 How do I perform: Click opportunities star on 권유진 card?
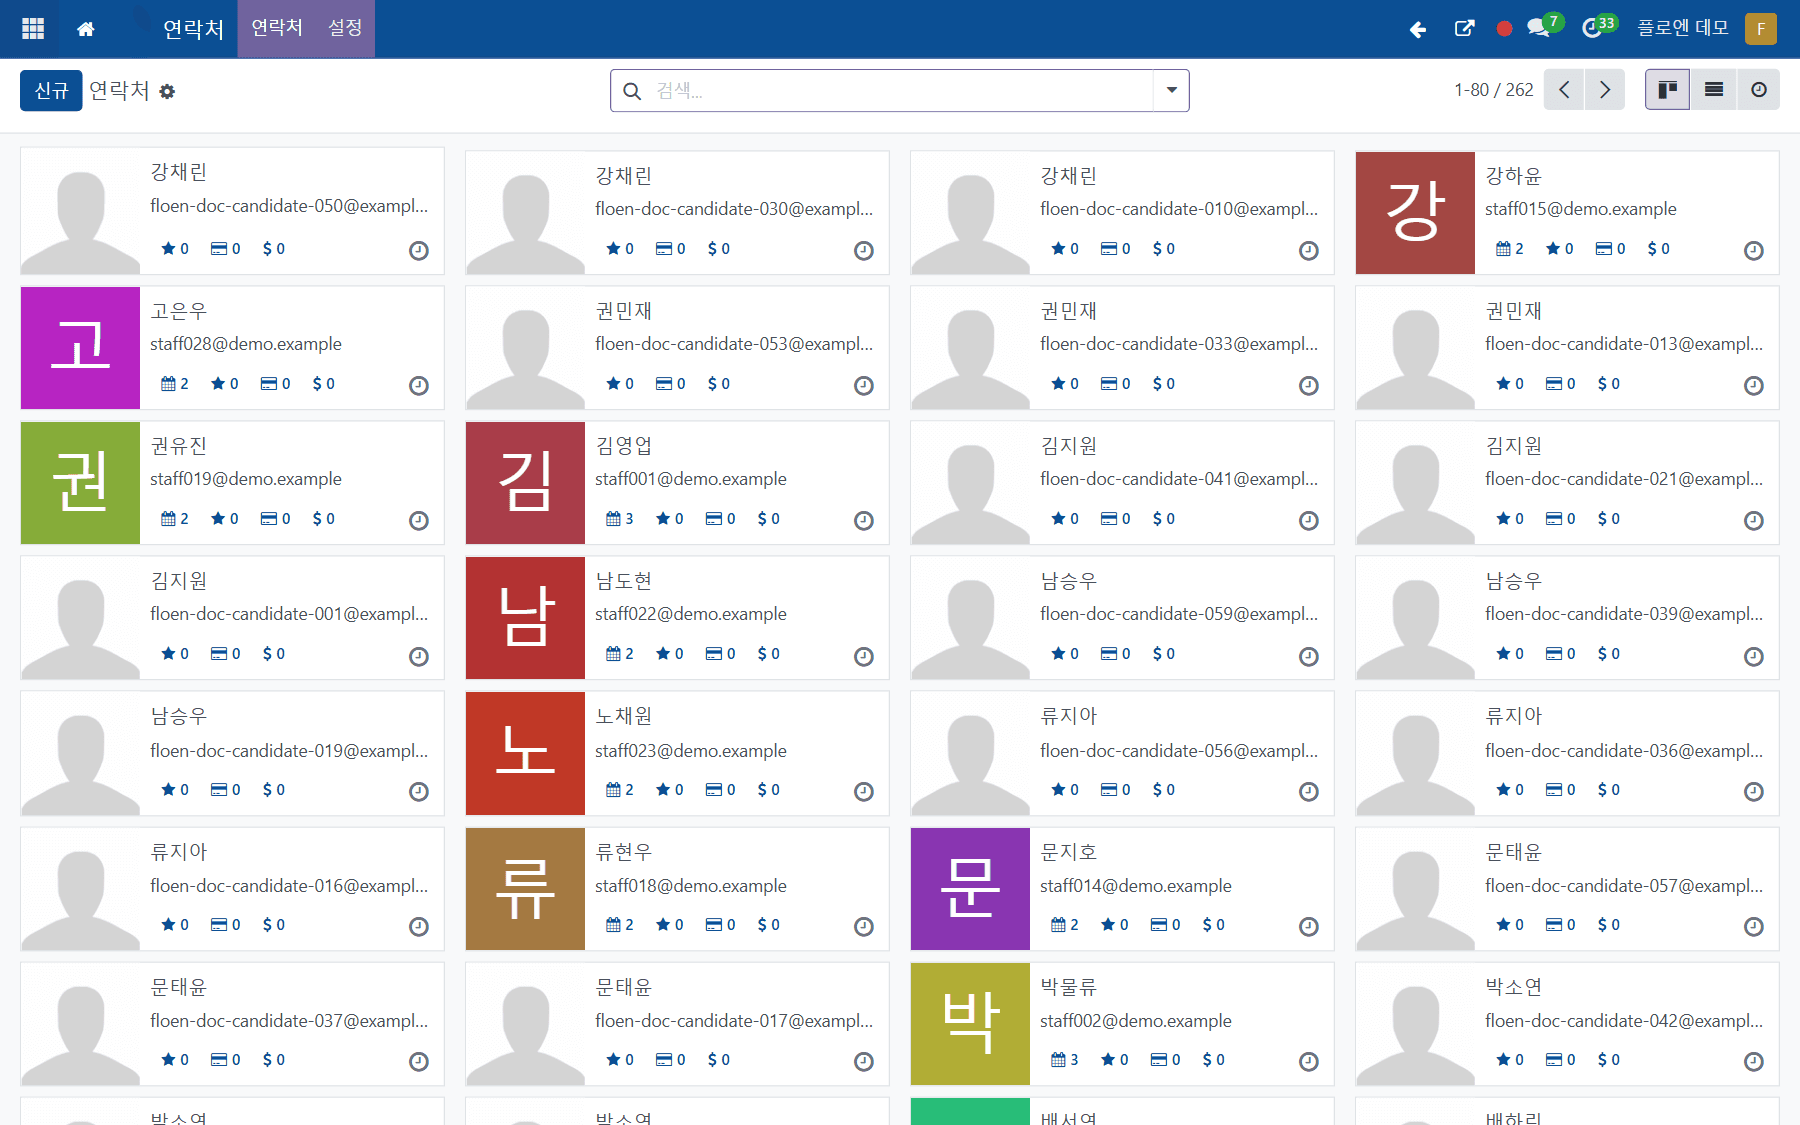pos(217,518)
